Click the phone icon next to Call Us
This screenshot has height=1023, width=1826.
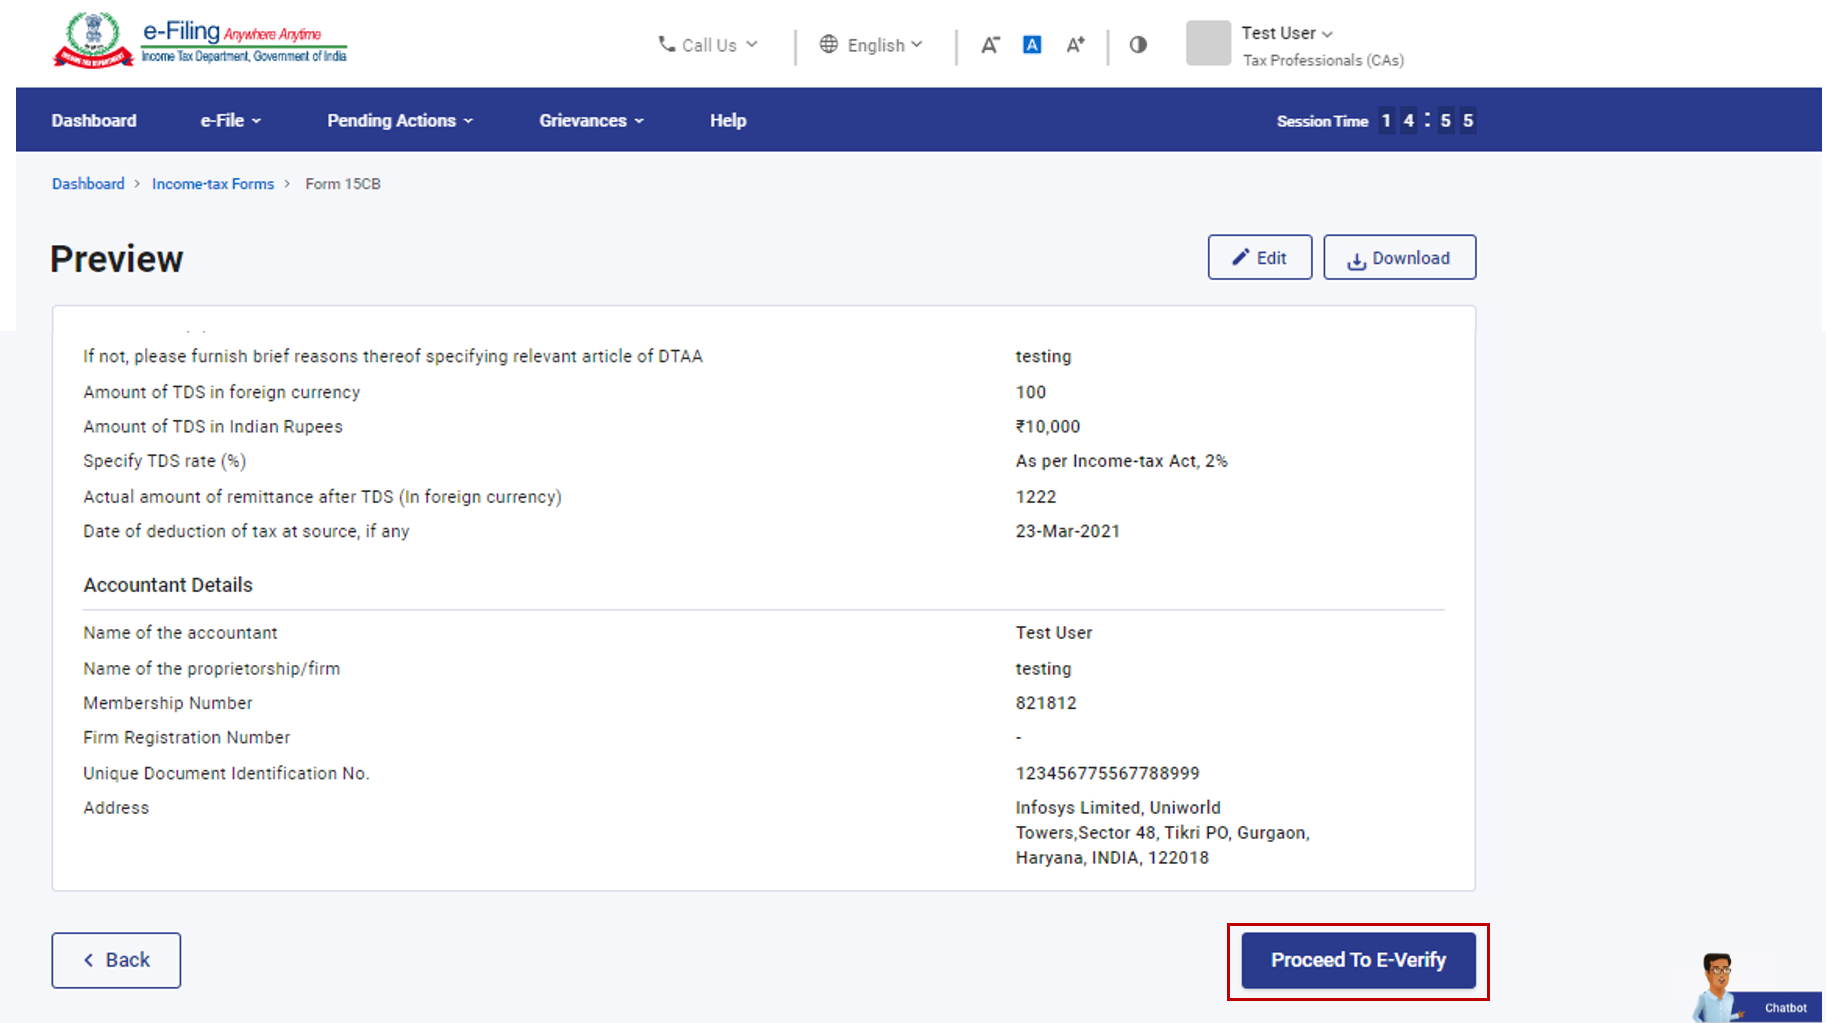tap(666, 44)
